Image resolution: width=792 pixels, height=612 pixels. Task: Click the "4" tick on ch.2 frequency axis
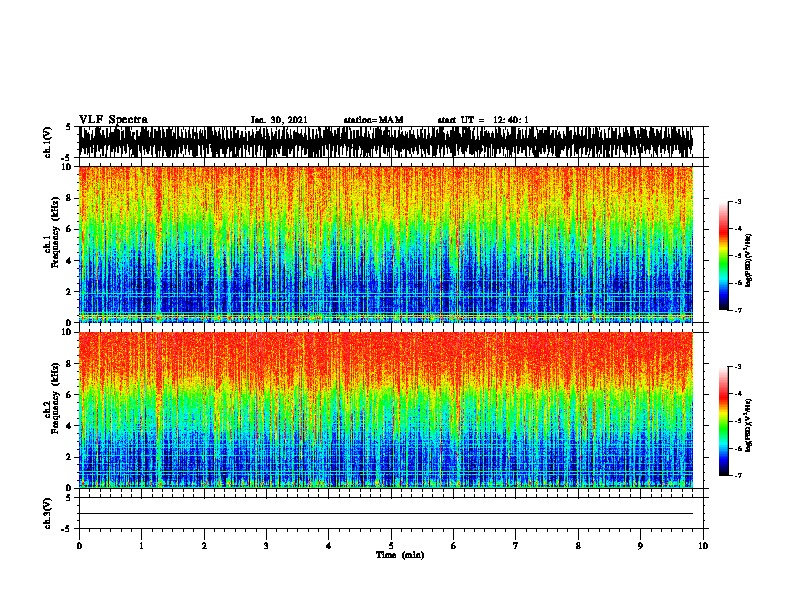[x=69, y=426]
